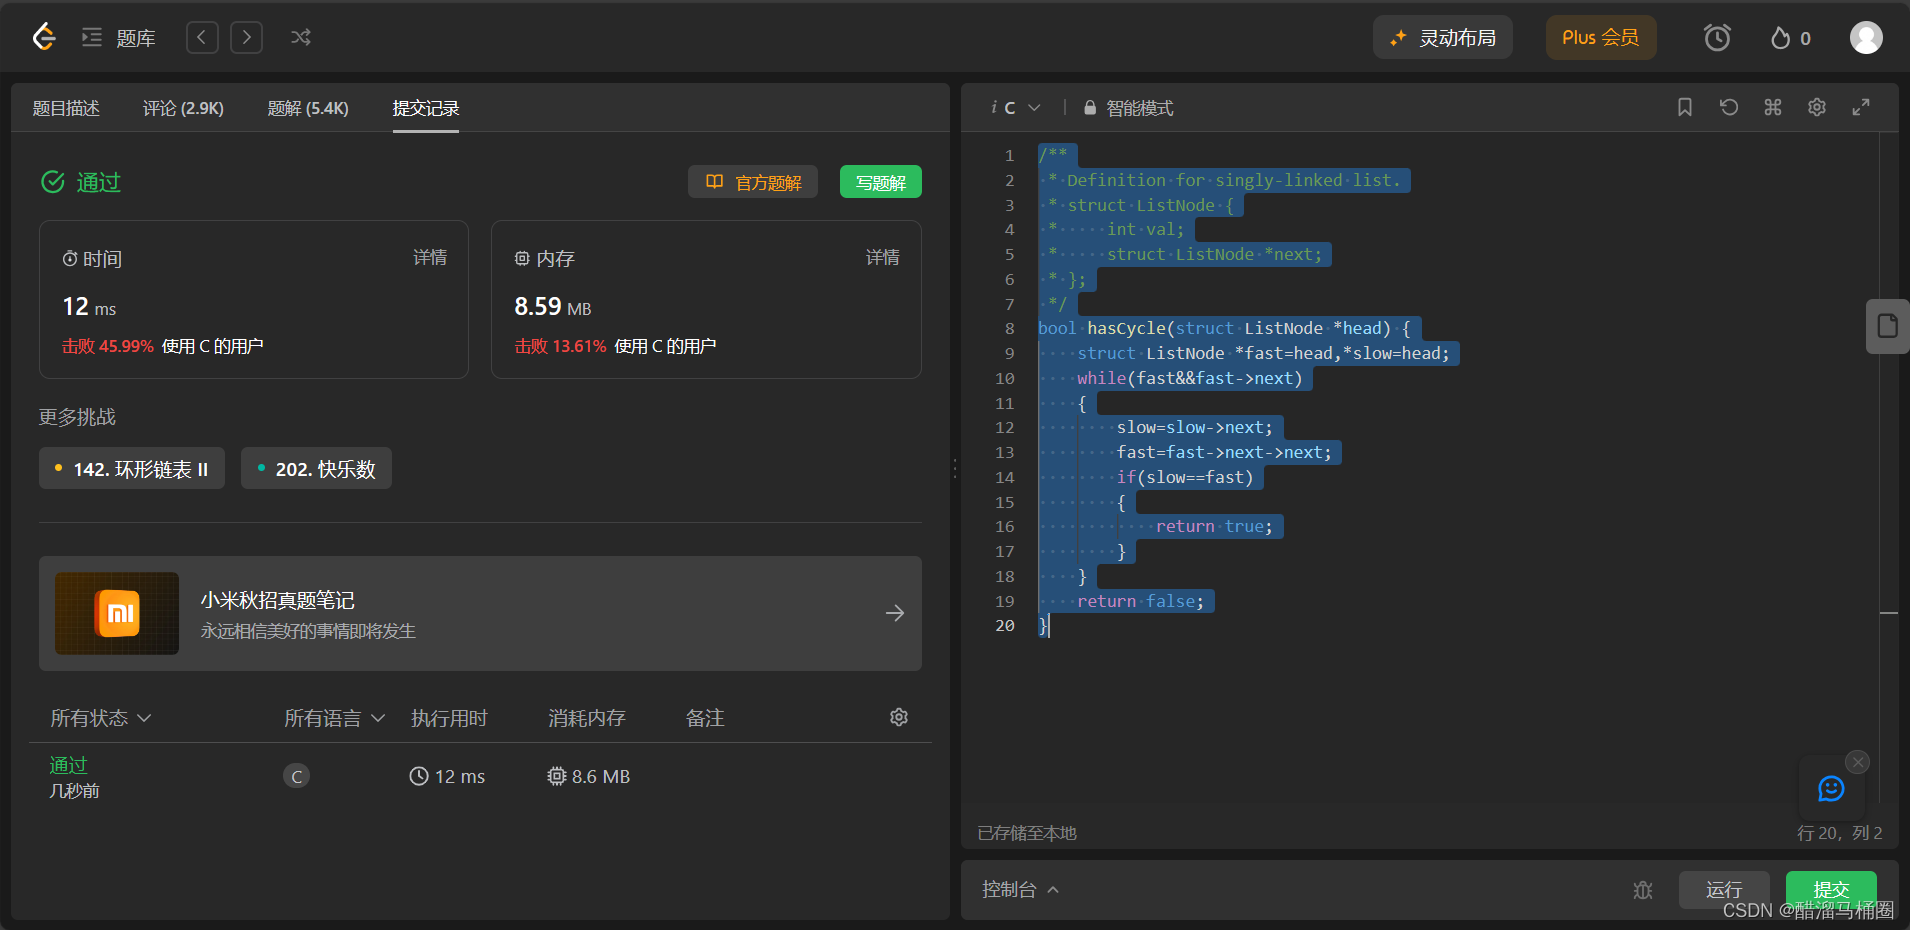Click code line 16 return true
The height and width of the screenshot is (930, 1910).
coord(1214,526)
